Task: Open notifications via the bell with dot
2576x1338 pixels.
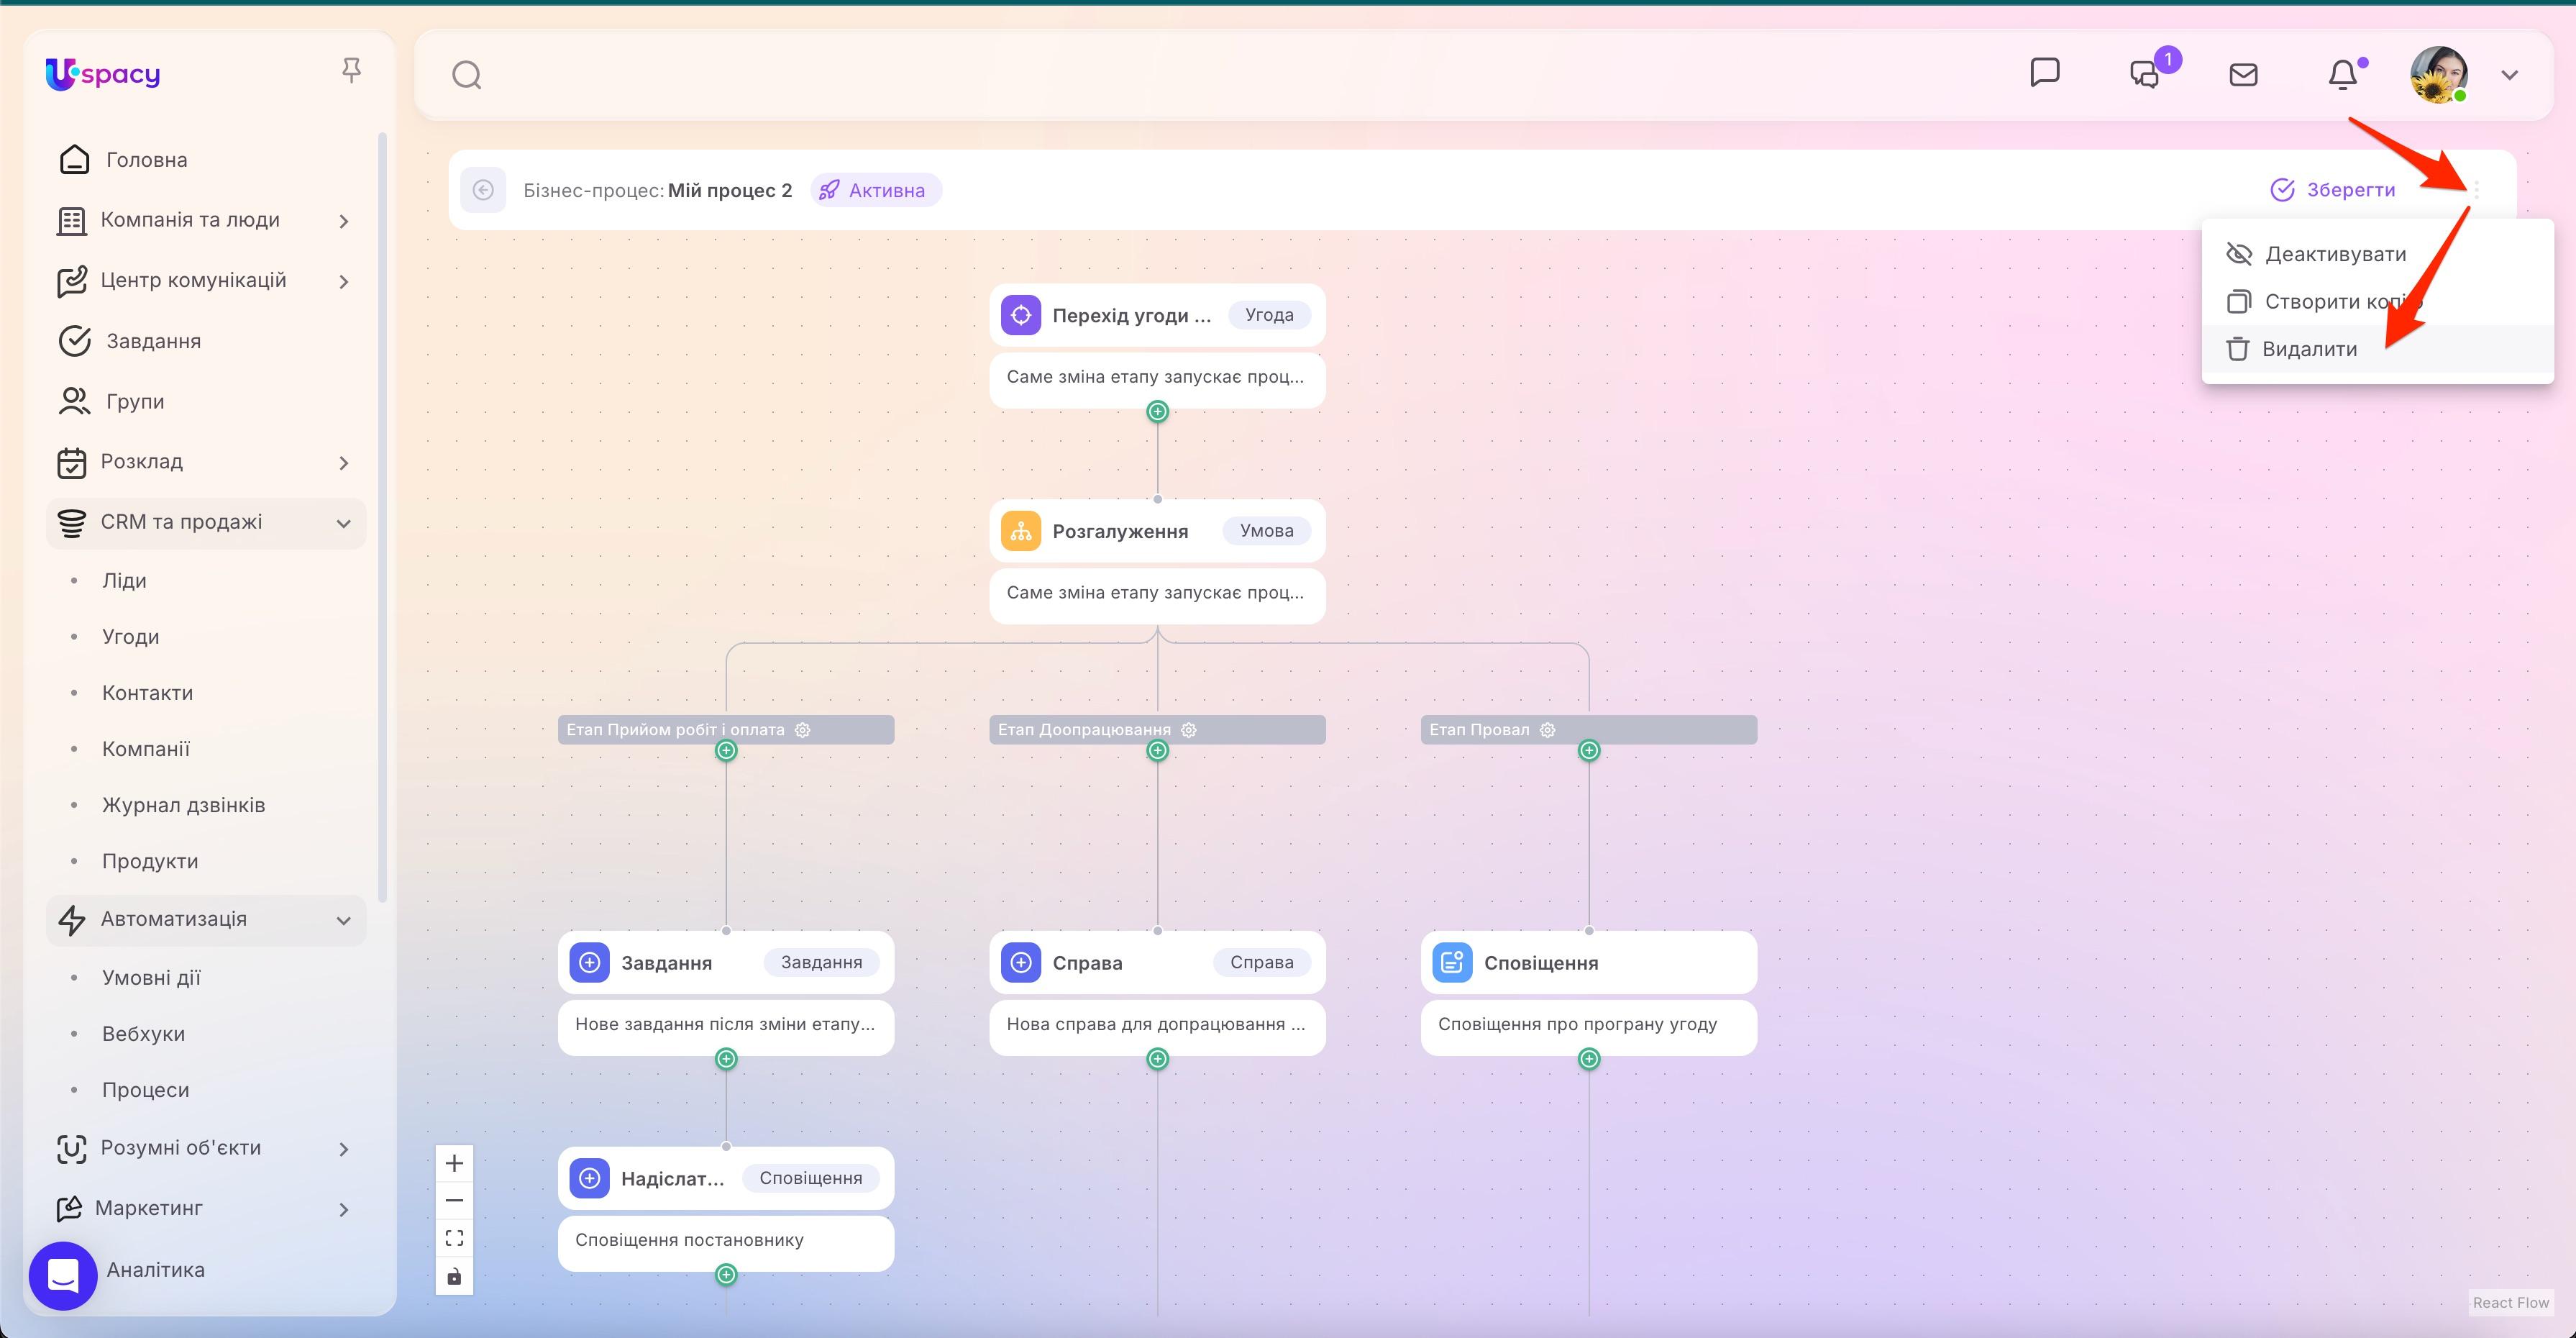Action: pyautogui.click(x=2343, y=73)
